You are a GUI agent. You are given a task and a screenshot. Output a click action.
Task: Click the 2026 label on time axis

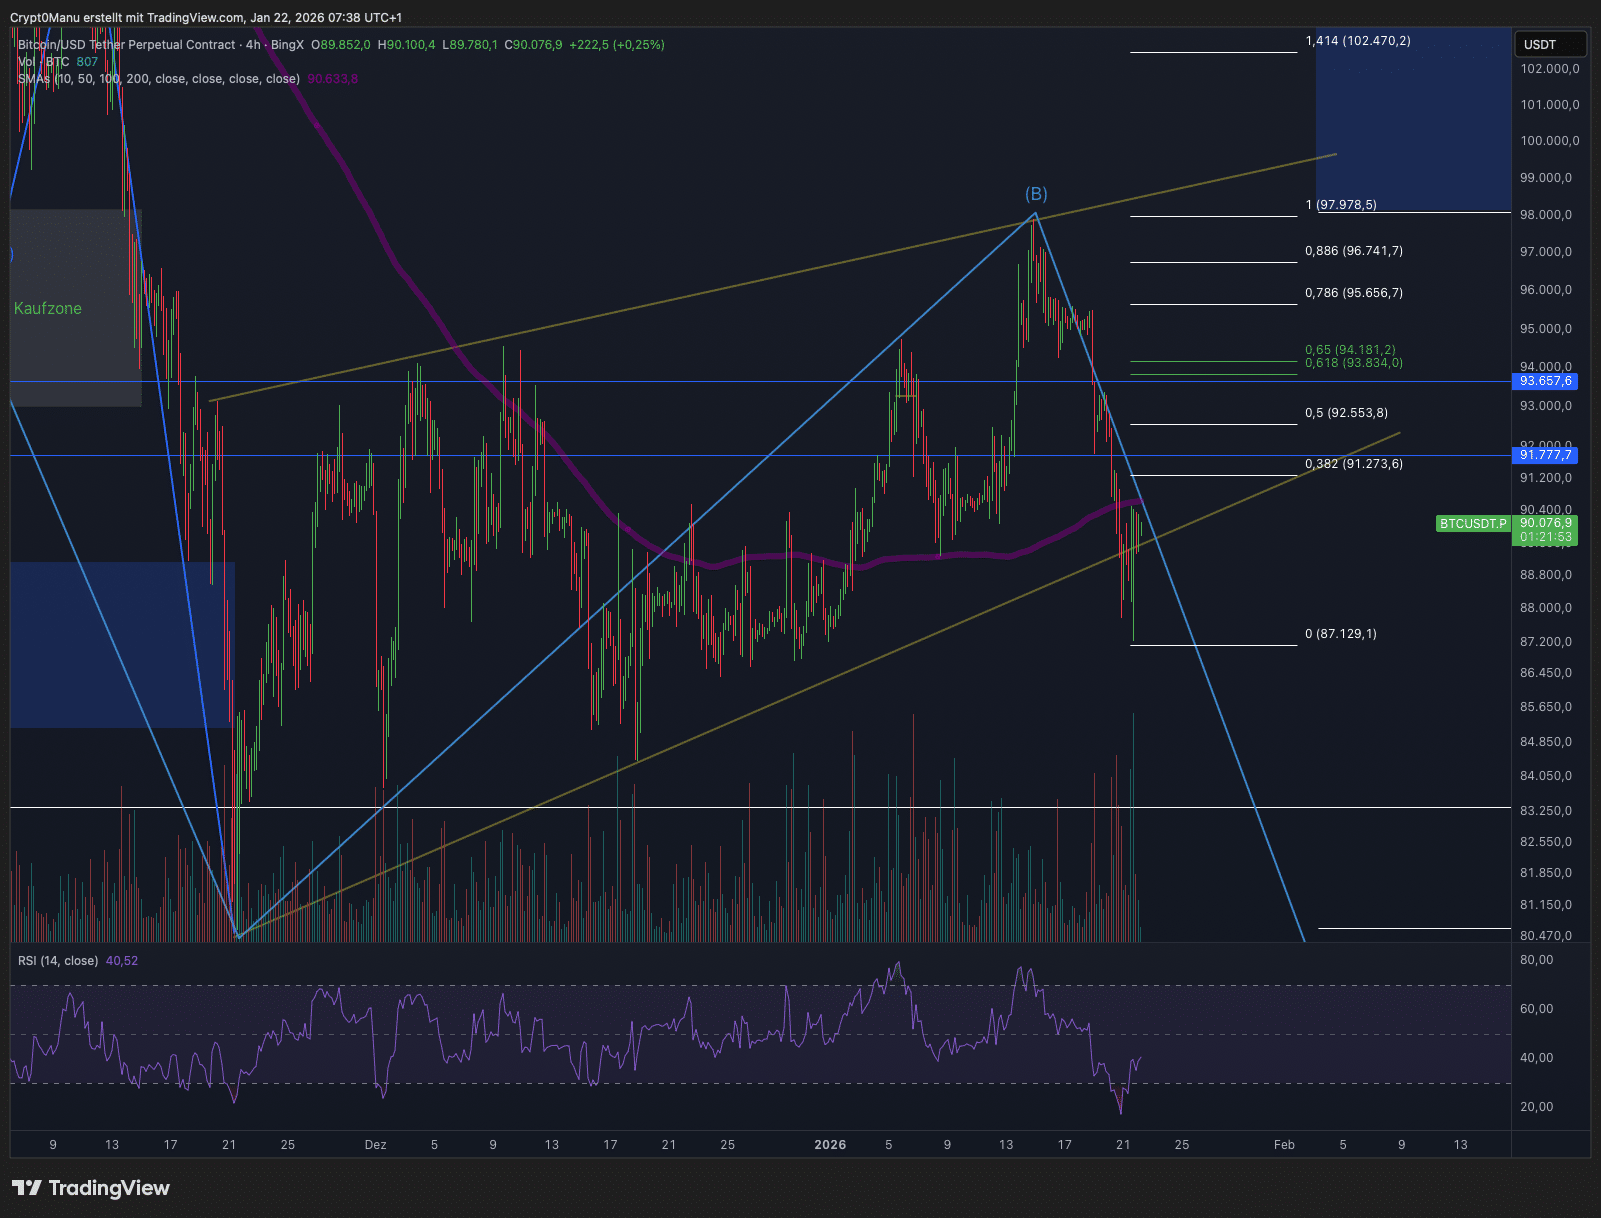coord(829,1144)
